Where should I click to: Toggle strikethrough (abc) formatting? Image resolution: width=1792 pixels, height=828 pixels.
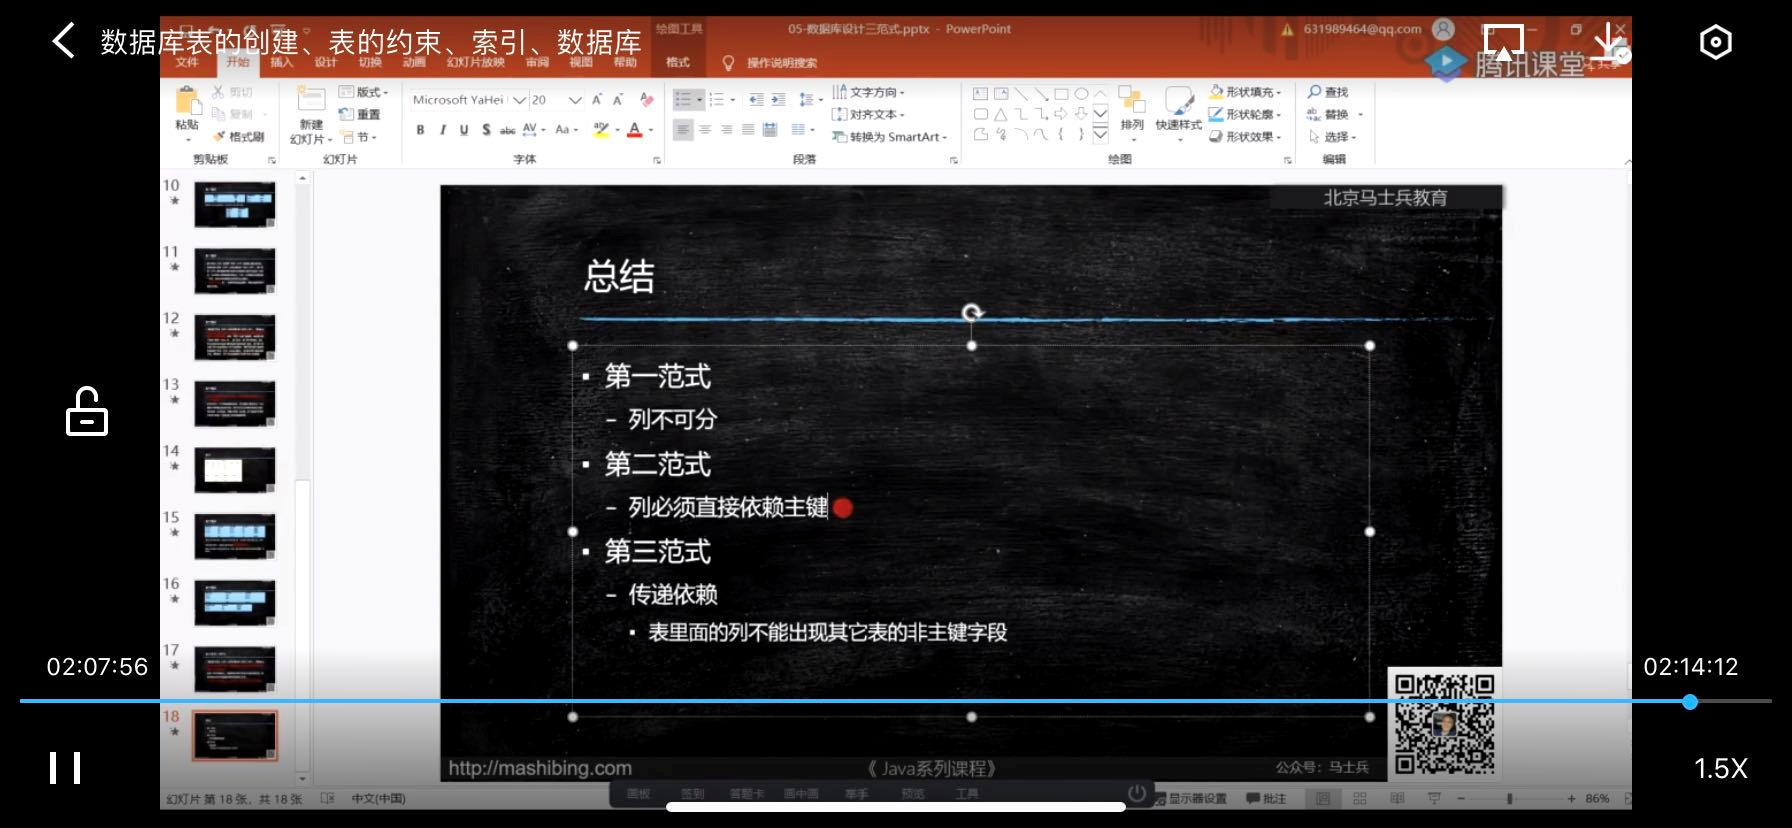[508, 130]
